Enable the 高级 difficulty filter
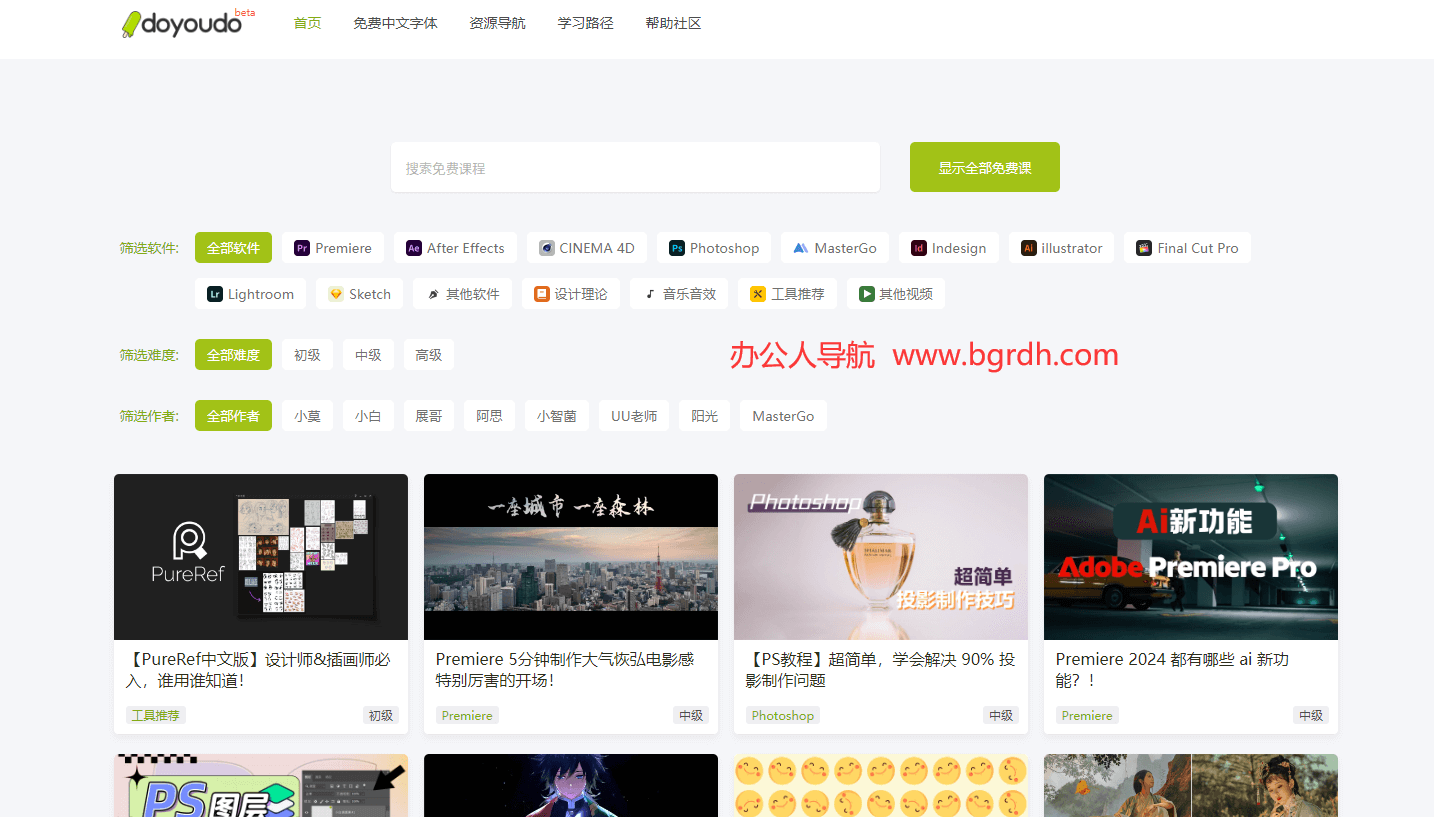 [x=428, y=354]
